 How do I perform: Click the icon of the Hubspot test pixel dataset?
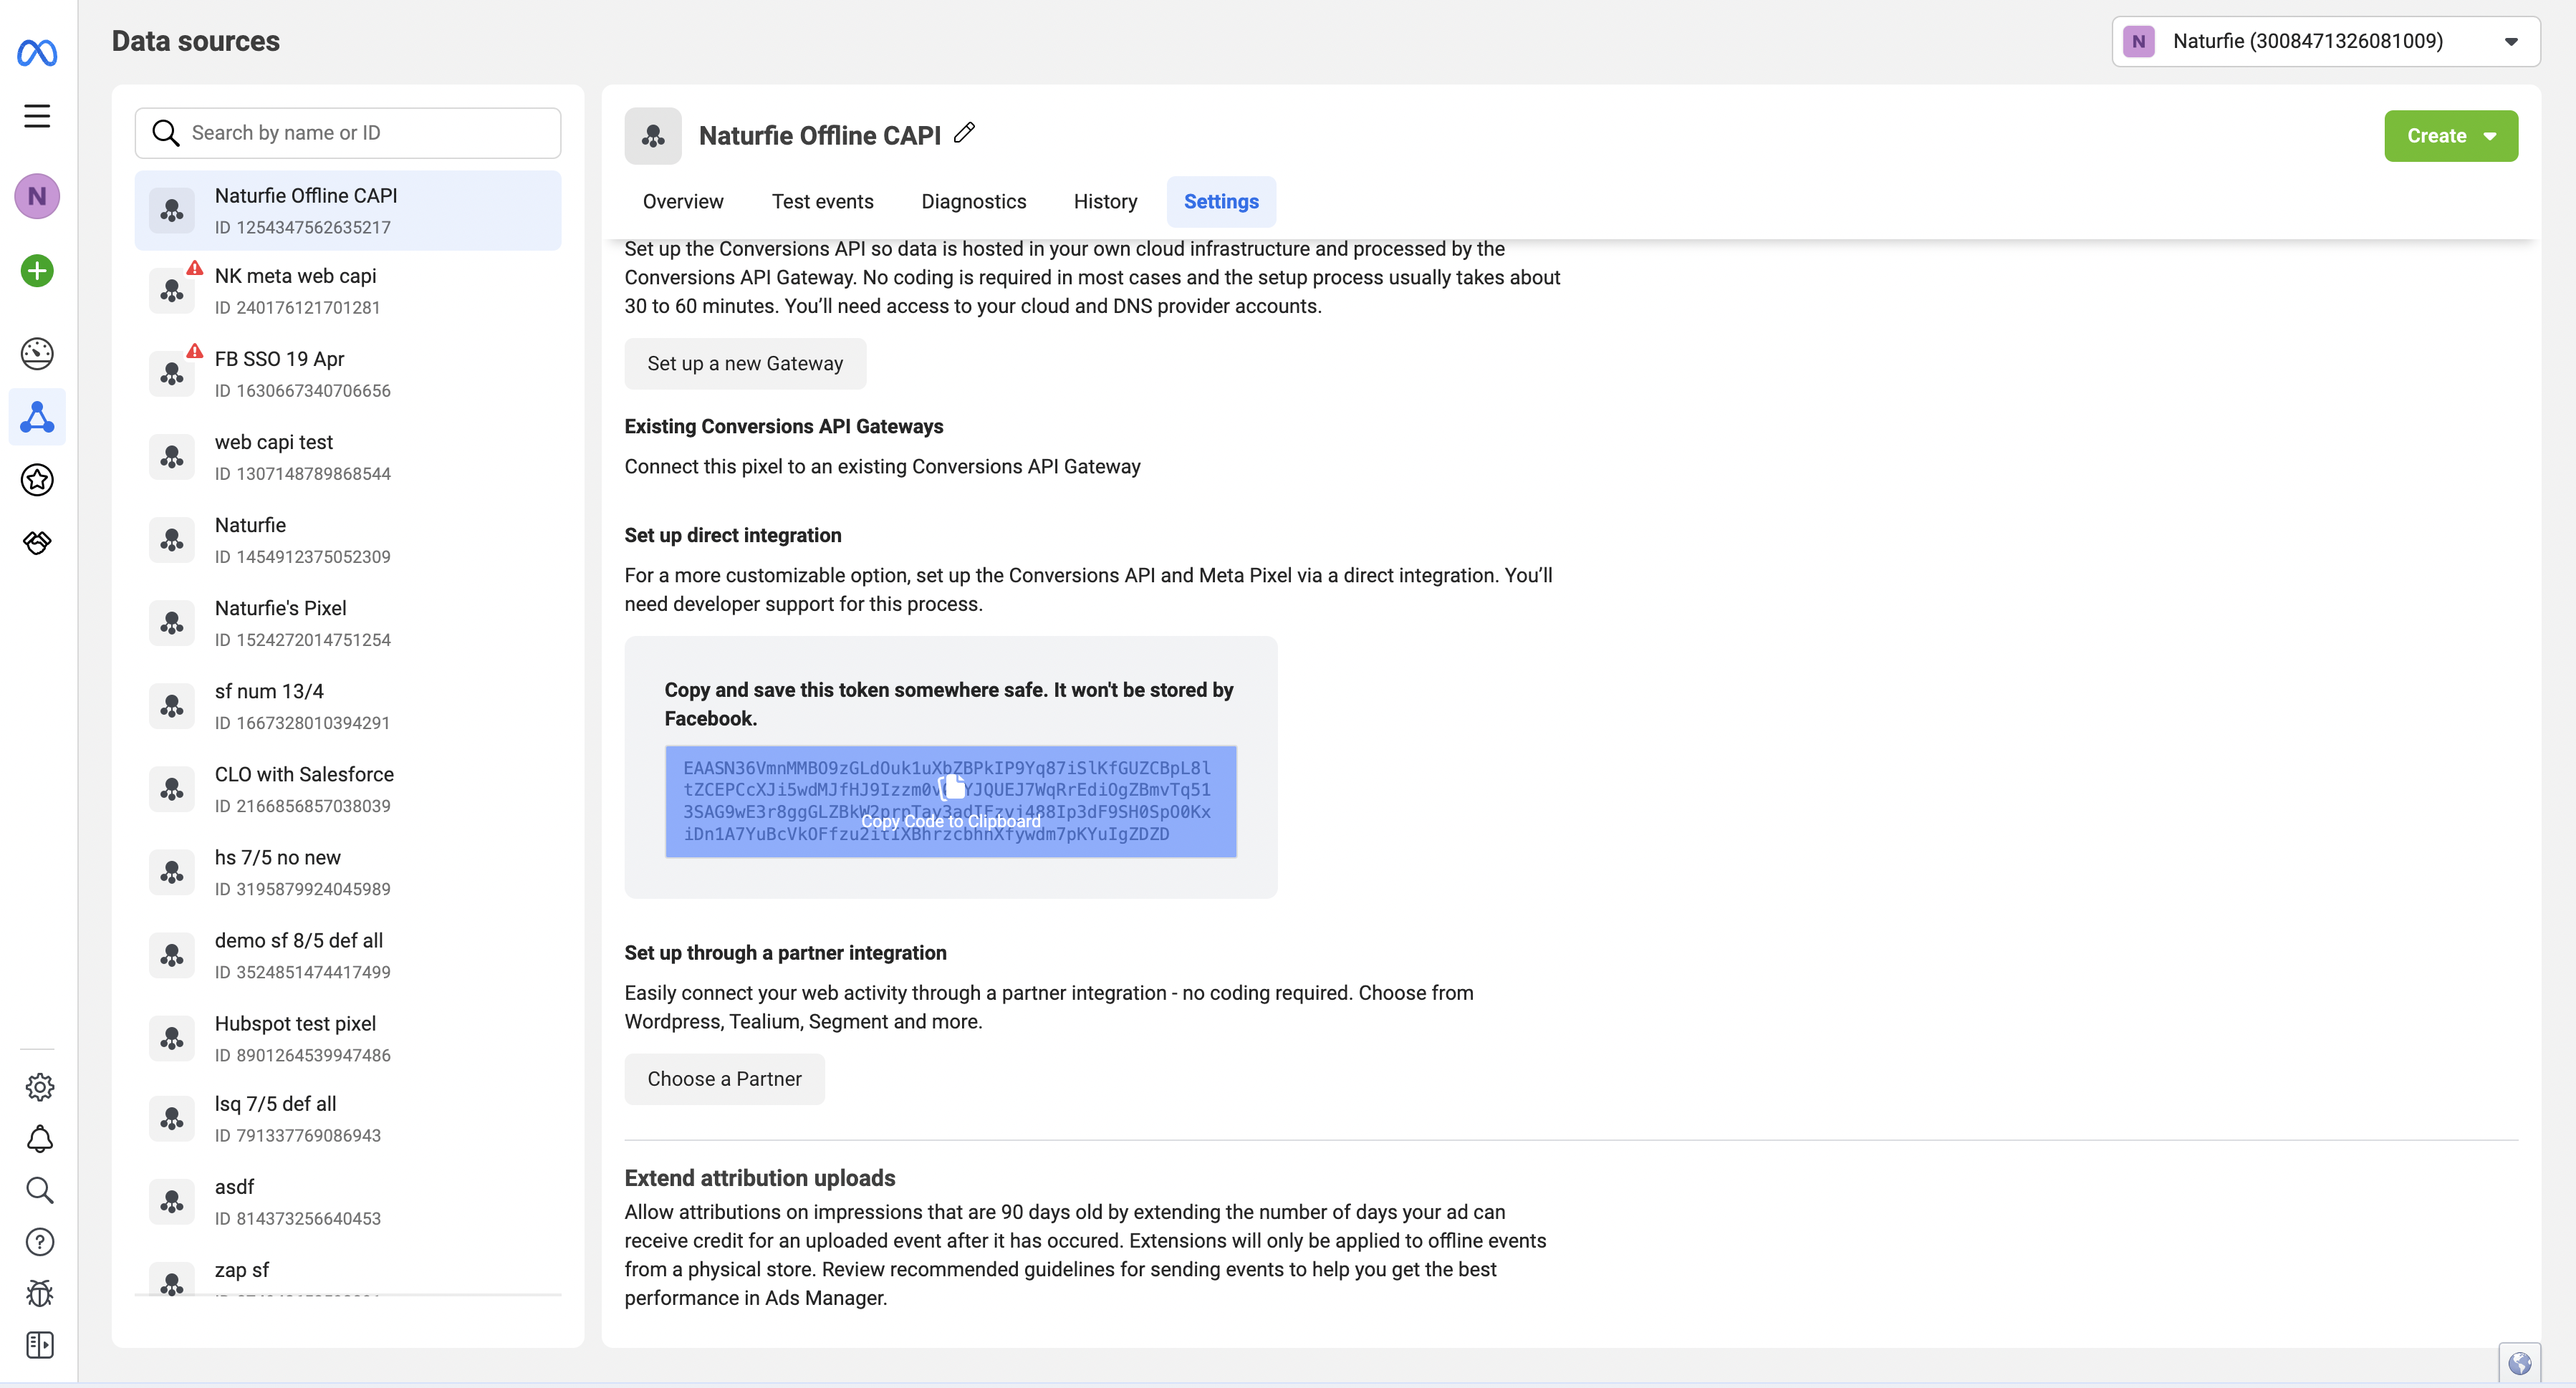click(x=172, y=1039)
